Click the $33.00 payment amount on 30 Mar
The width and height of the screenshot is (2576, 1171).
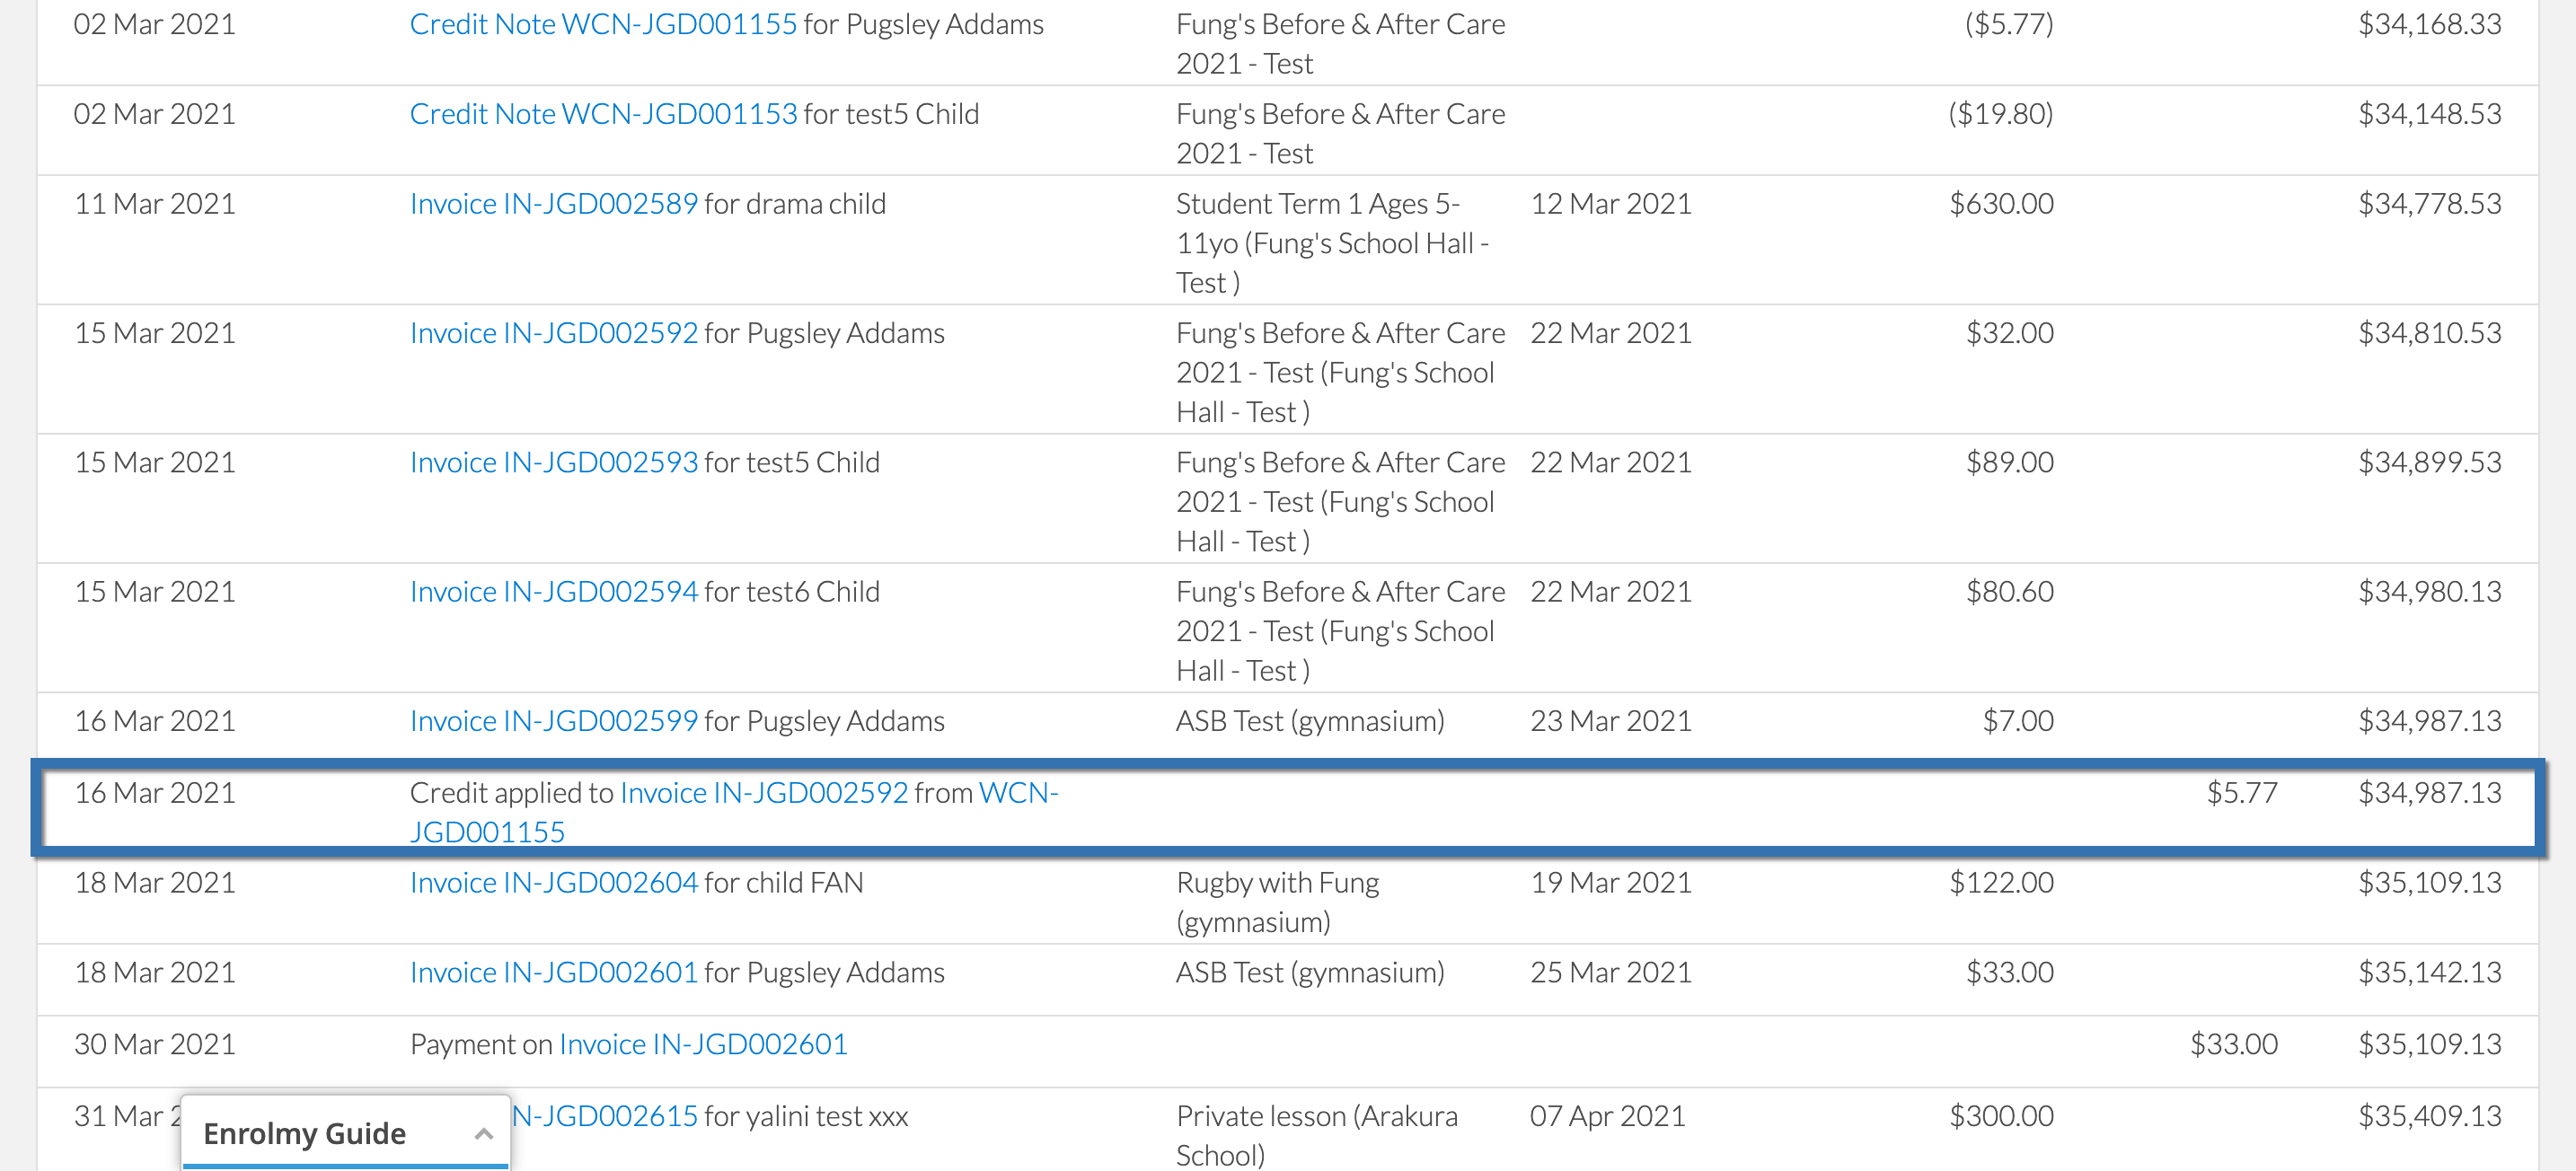click(x=2233, y=1044)
